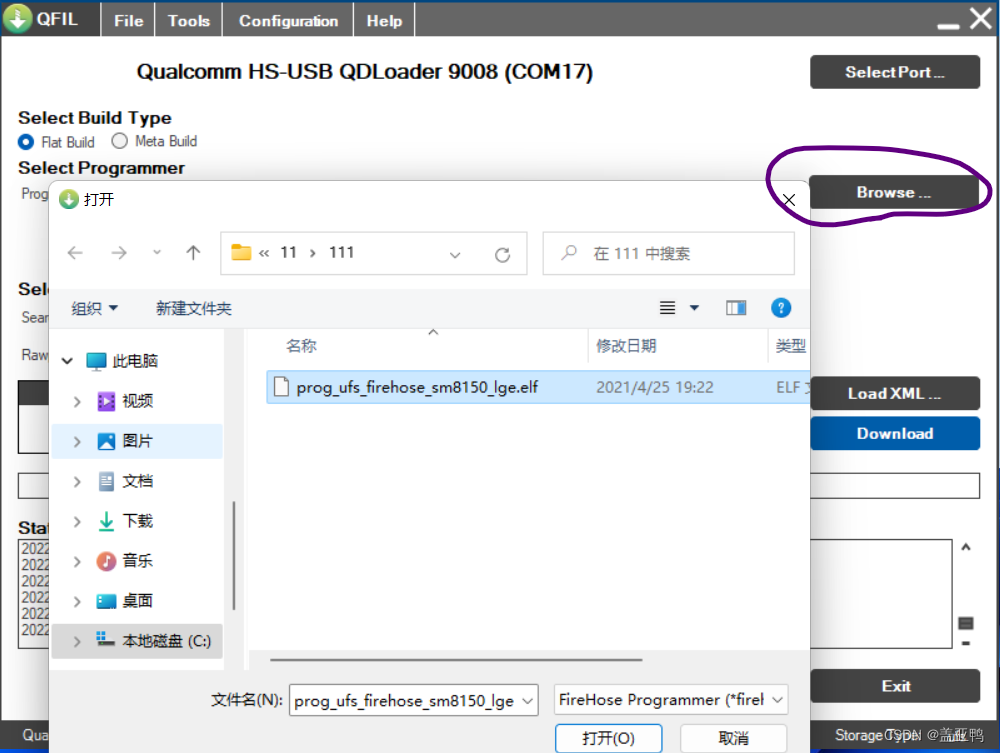This screenshot has height=753, width=1000.
Task: Go up one folder level
Action: point(193,253)
